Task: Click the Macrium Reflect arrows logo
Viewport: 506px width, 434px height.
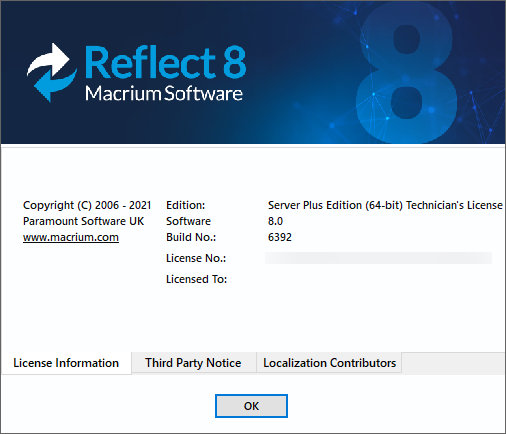Action: [52, 72]
